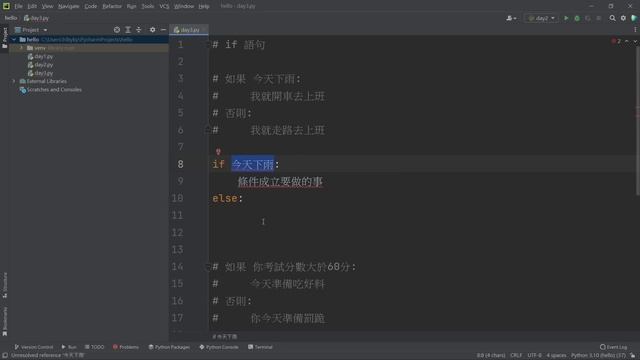Toggle read-only lock icon in status bar
Image resolution: width=640 pixels, height=360 pixels.
pos(632,356)
